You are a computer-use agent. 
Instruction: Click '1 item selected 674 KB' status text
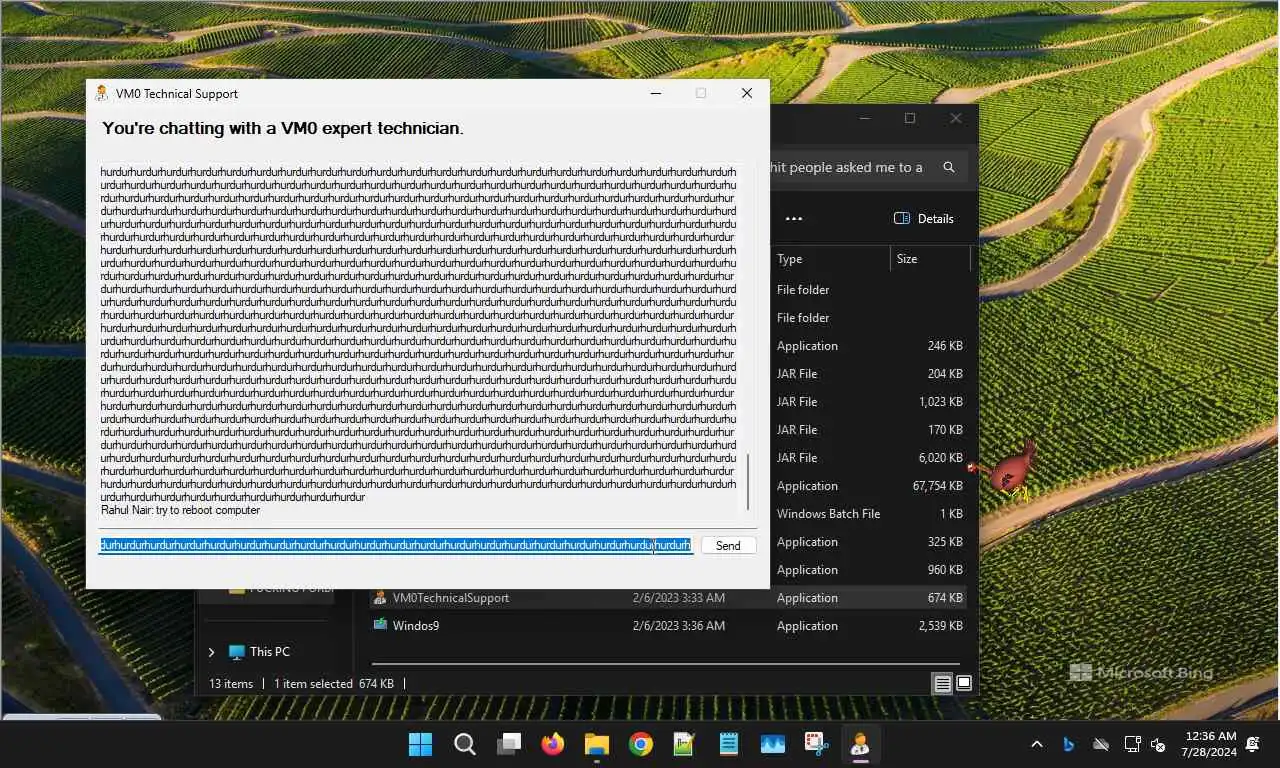[x=334, y=684]
